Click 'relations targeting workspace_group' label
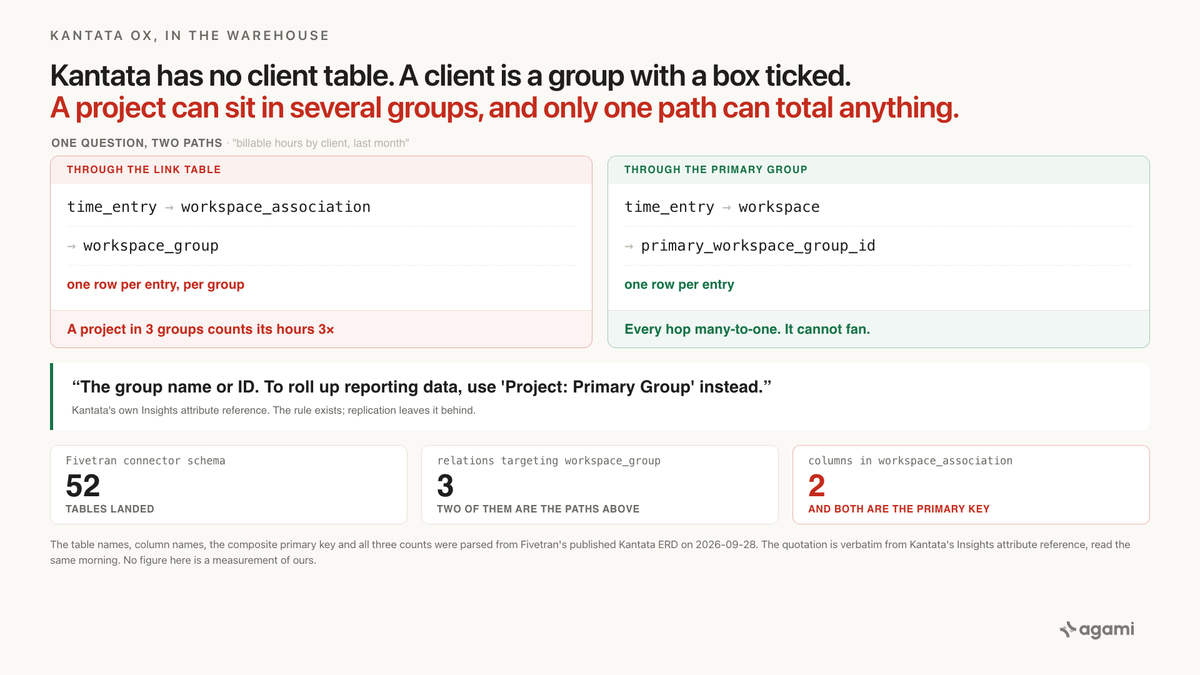The height and width of the screenshot is (675, 1200). [549, 461]
